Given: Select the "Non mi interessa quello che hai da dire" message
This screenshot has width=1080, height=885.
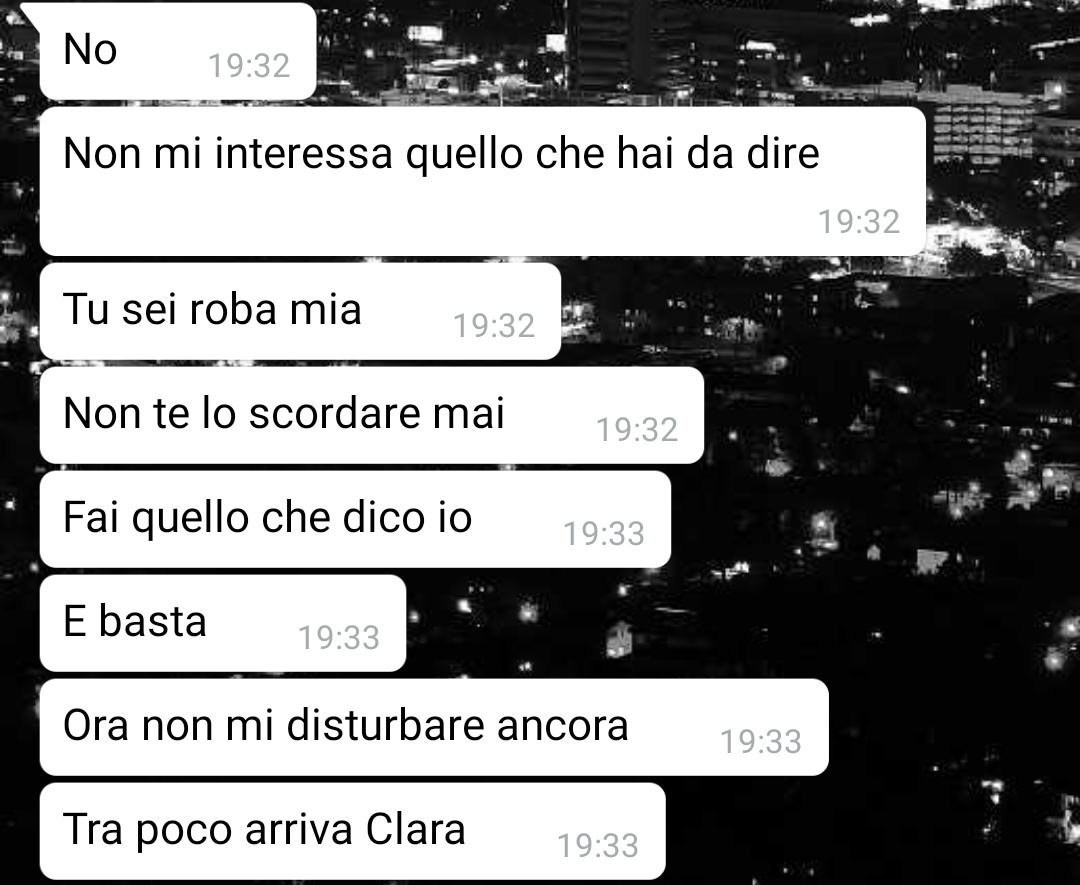Looking at the screenshot, I should tap(482, 181).
